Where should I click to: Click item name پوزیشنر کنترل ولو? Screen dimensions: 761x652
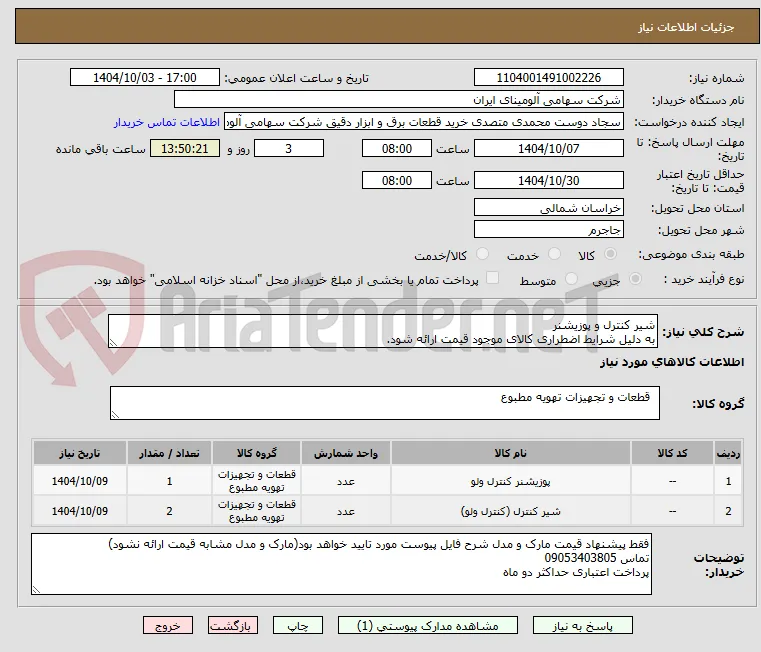[511, 482]
